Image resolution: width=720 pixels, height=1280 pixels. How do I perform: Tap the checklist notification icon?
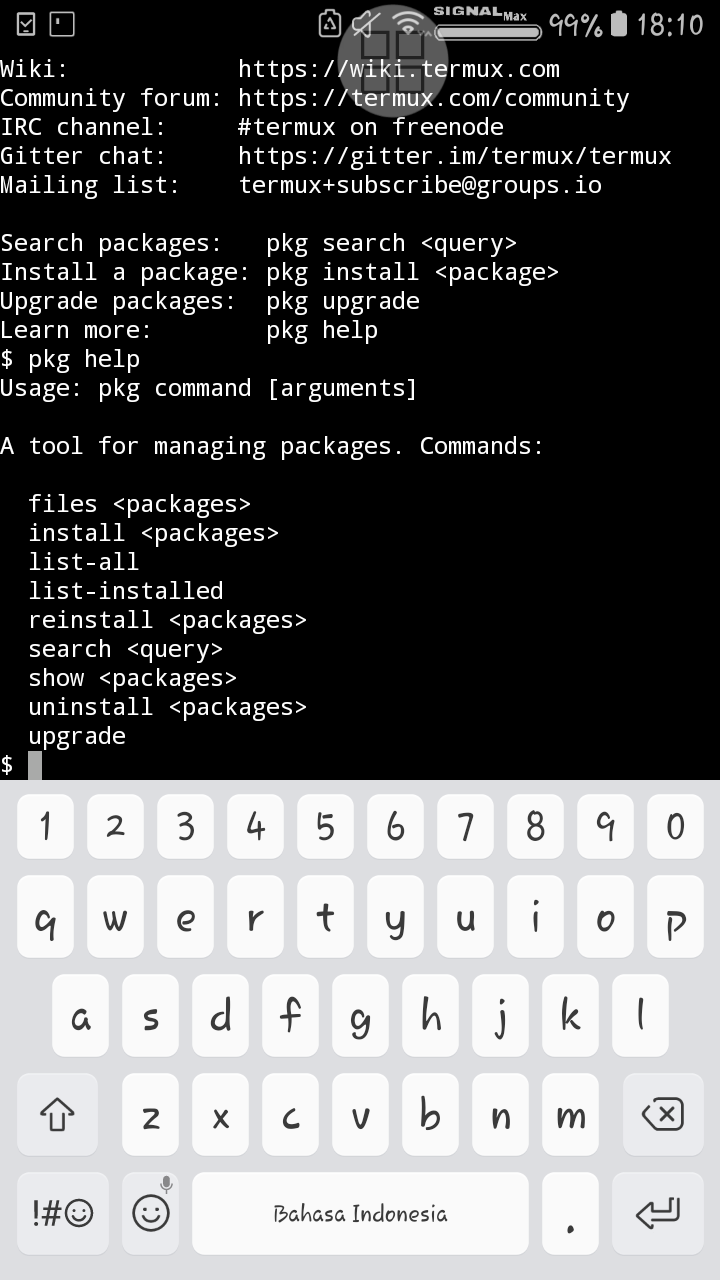[x=27, y=24]
